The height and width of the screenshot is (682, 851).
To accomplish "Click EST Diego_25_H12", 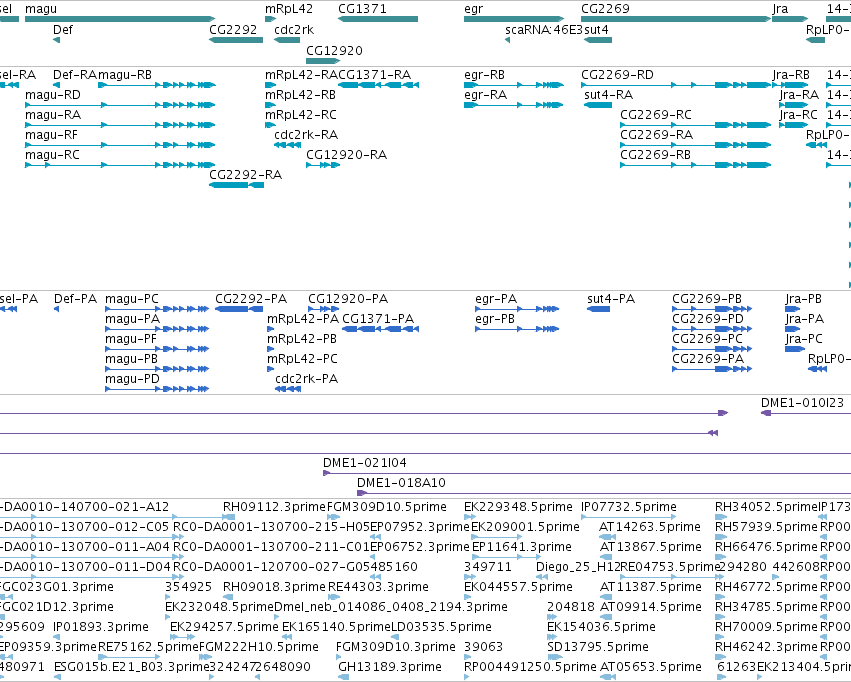I will (x=577, y=567).
